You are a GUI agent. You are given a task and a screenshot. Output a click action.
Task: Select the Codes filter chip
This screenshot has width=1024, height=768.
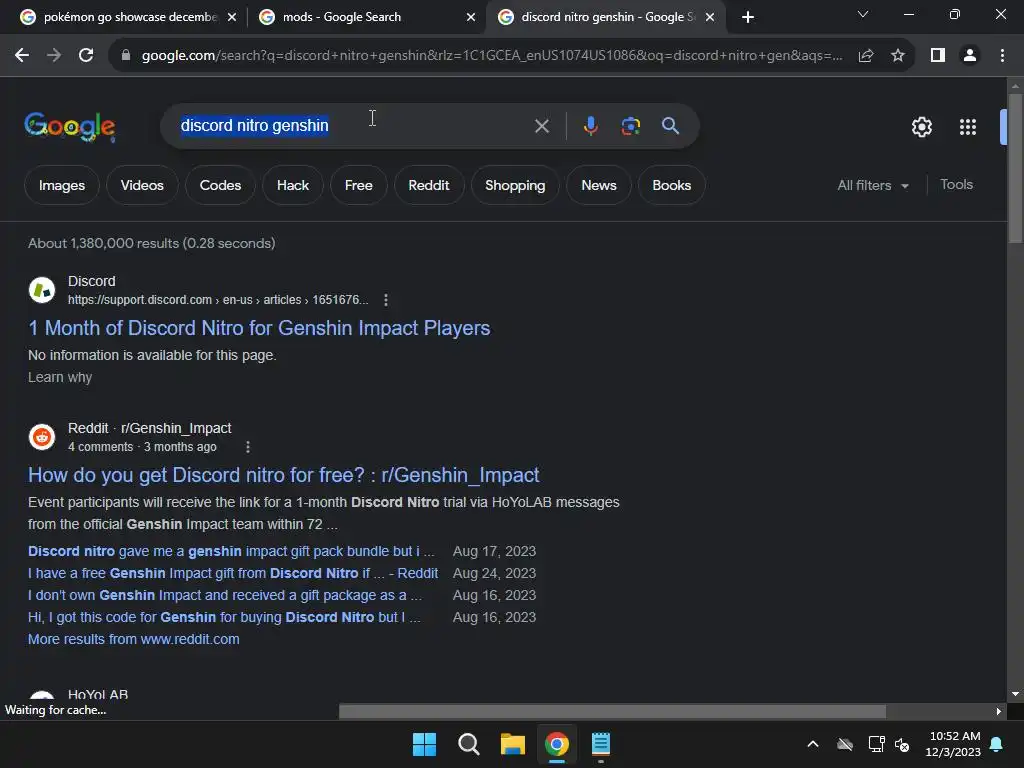[220, 185]
